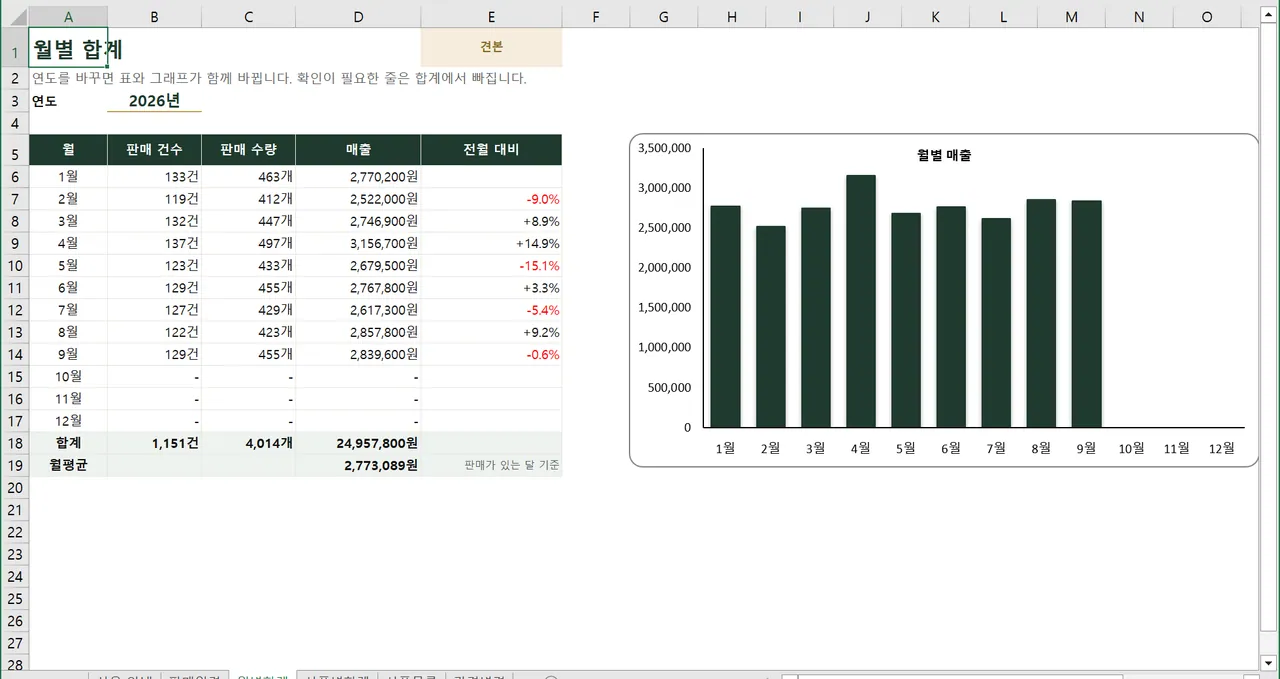Select the -15.1% change cell

coord(491,266)
